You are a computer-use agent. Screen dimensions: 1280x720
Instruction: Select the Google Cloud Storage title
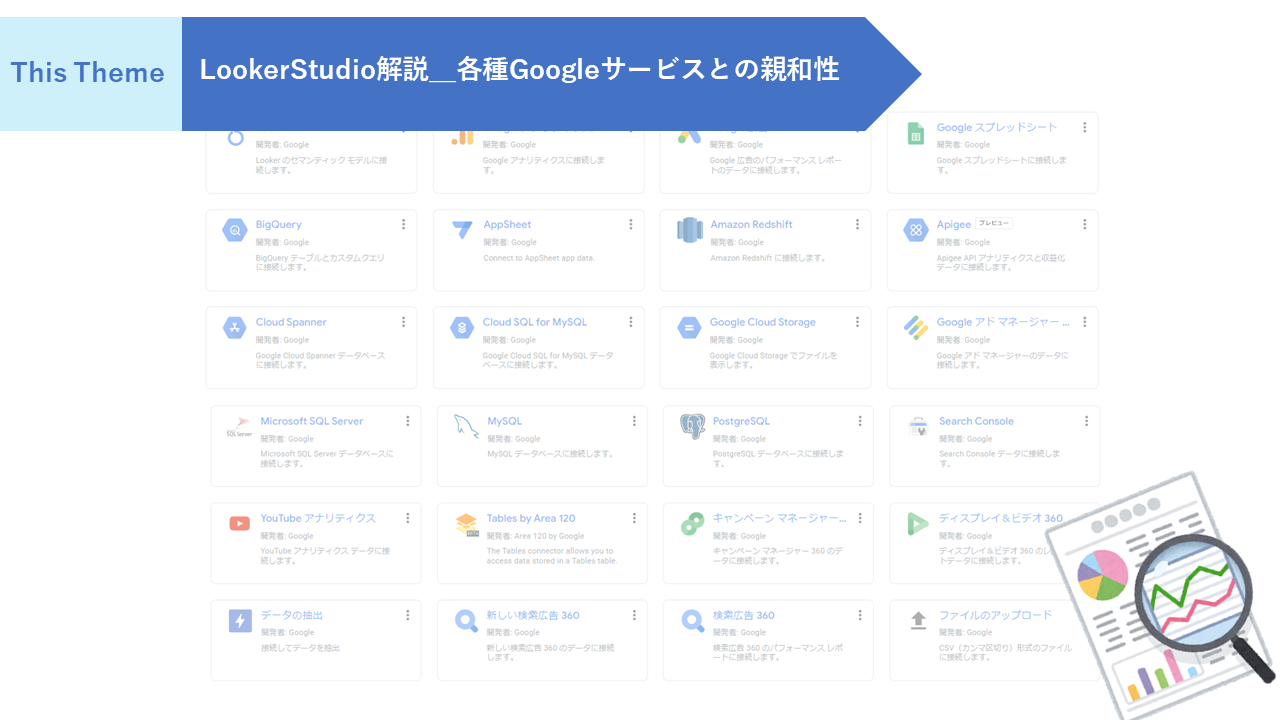(763, 322)
